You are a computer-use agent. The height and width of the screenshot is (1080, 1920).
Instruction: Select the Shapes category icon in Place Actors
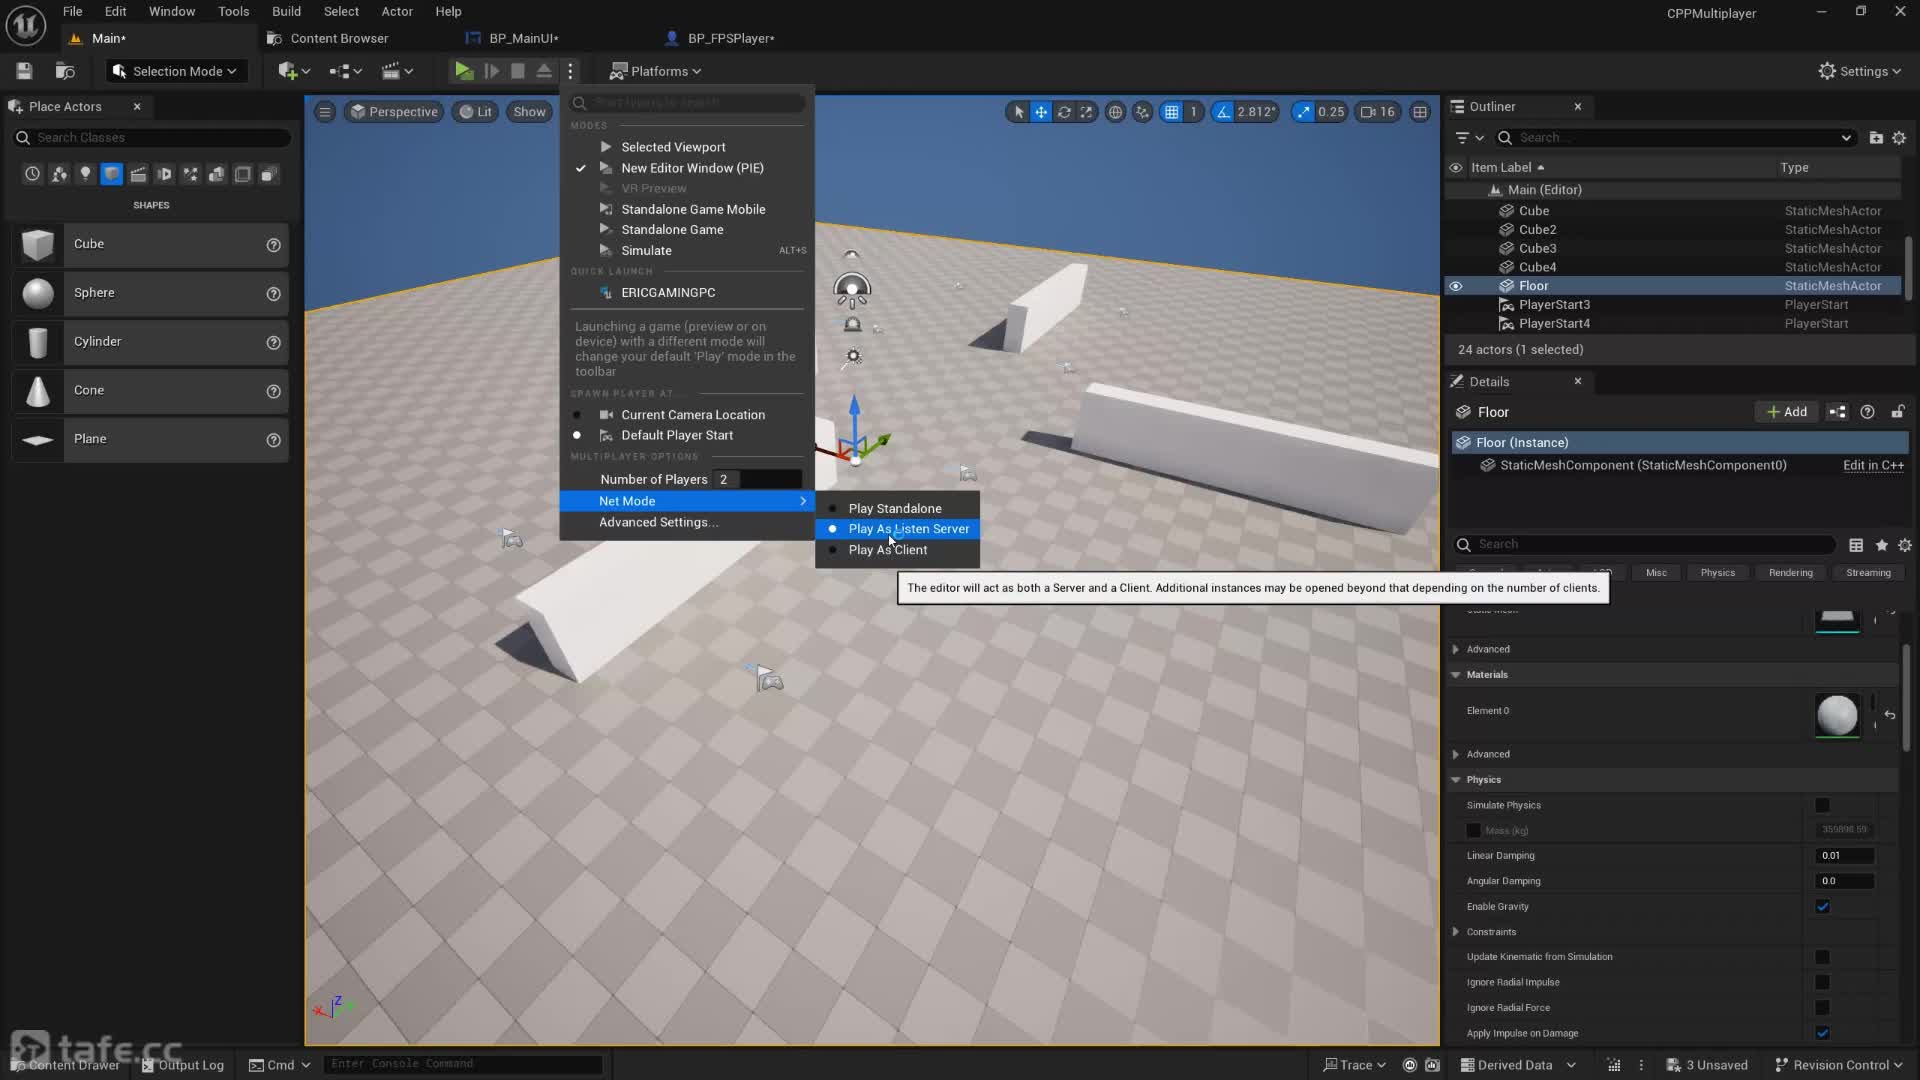[x=111, y=174]
